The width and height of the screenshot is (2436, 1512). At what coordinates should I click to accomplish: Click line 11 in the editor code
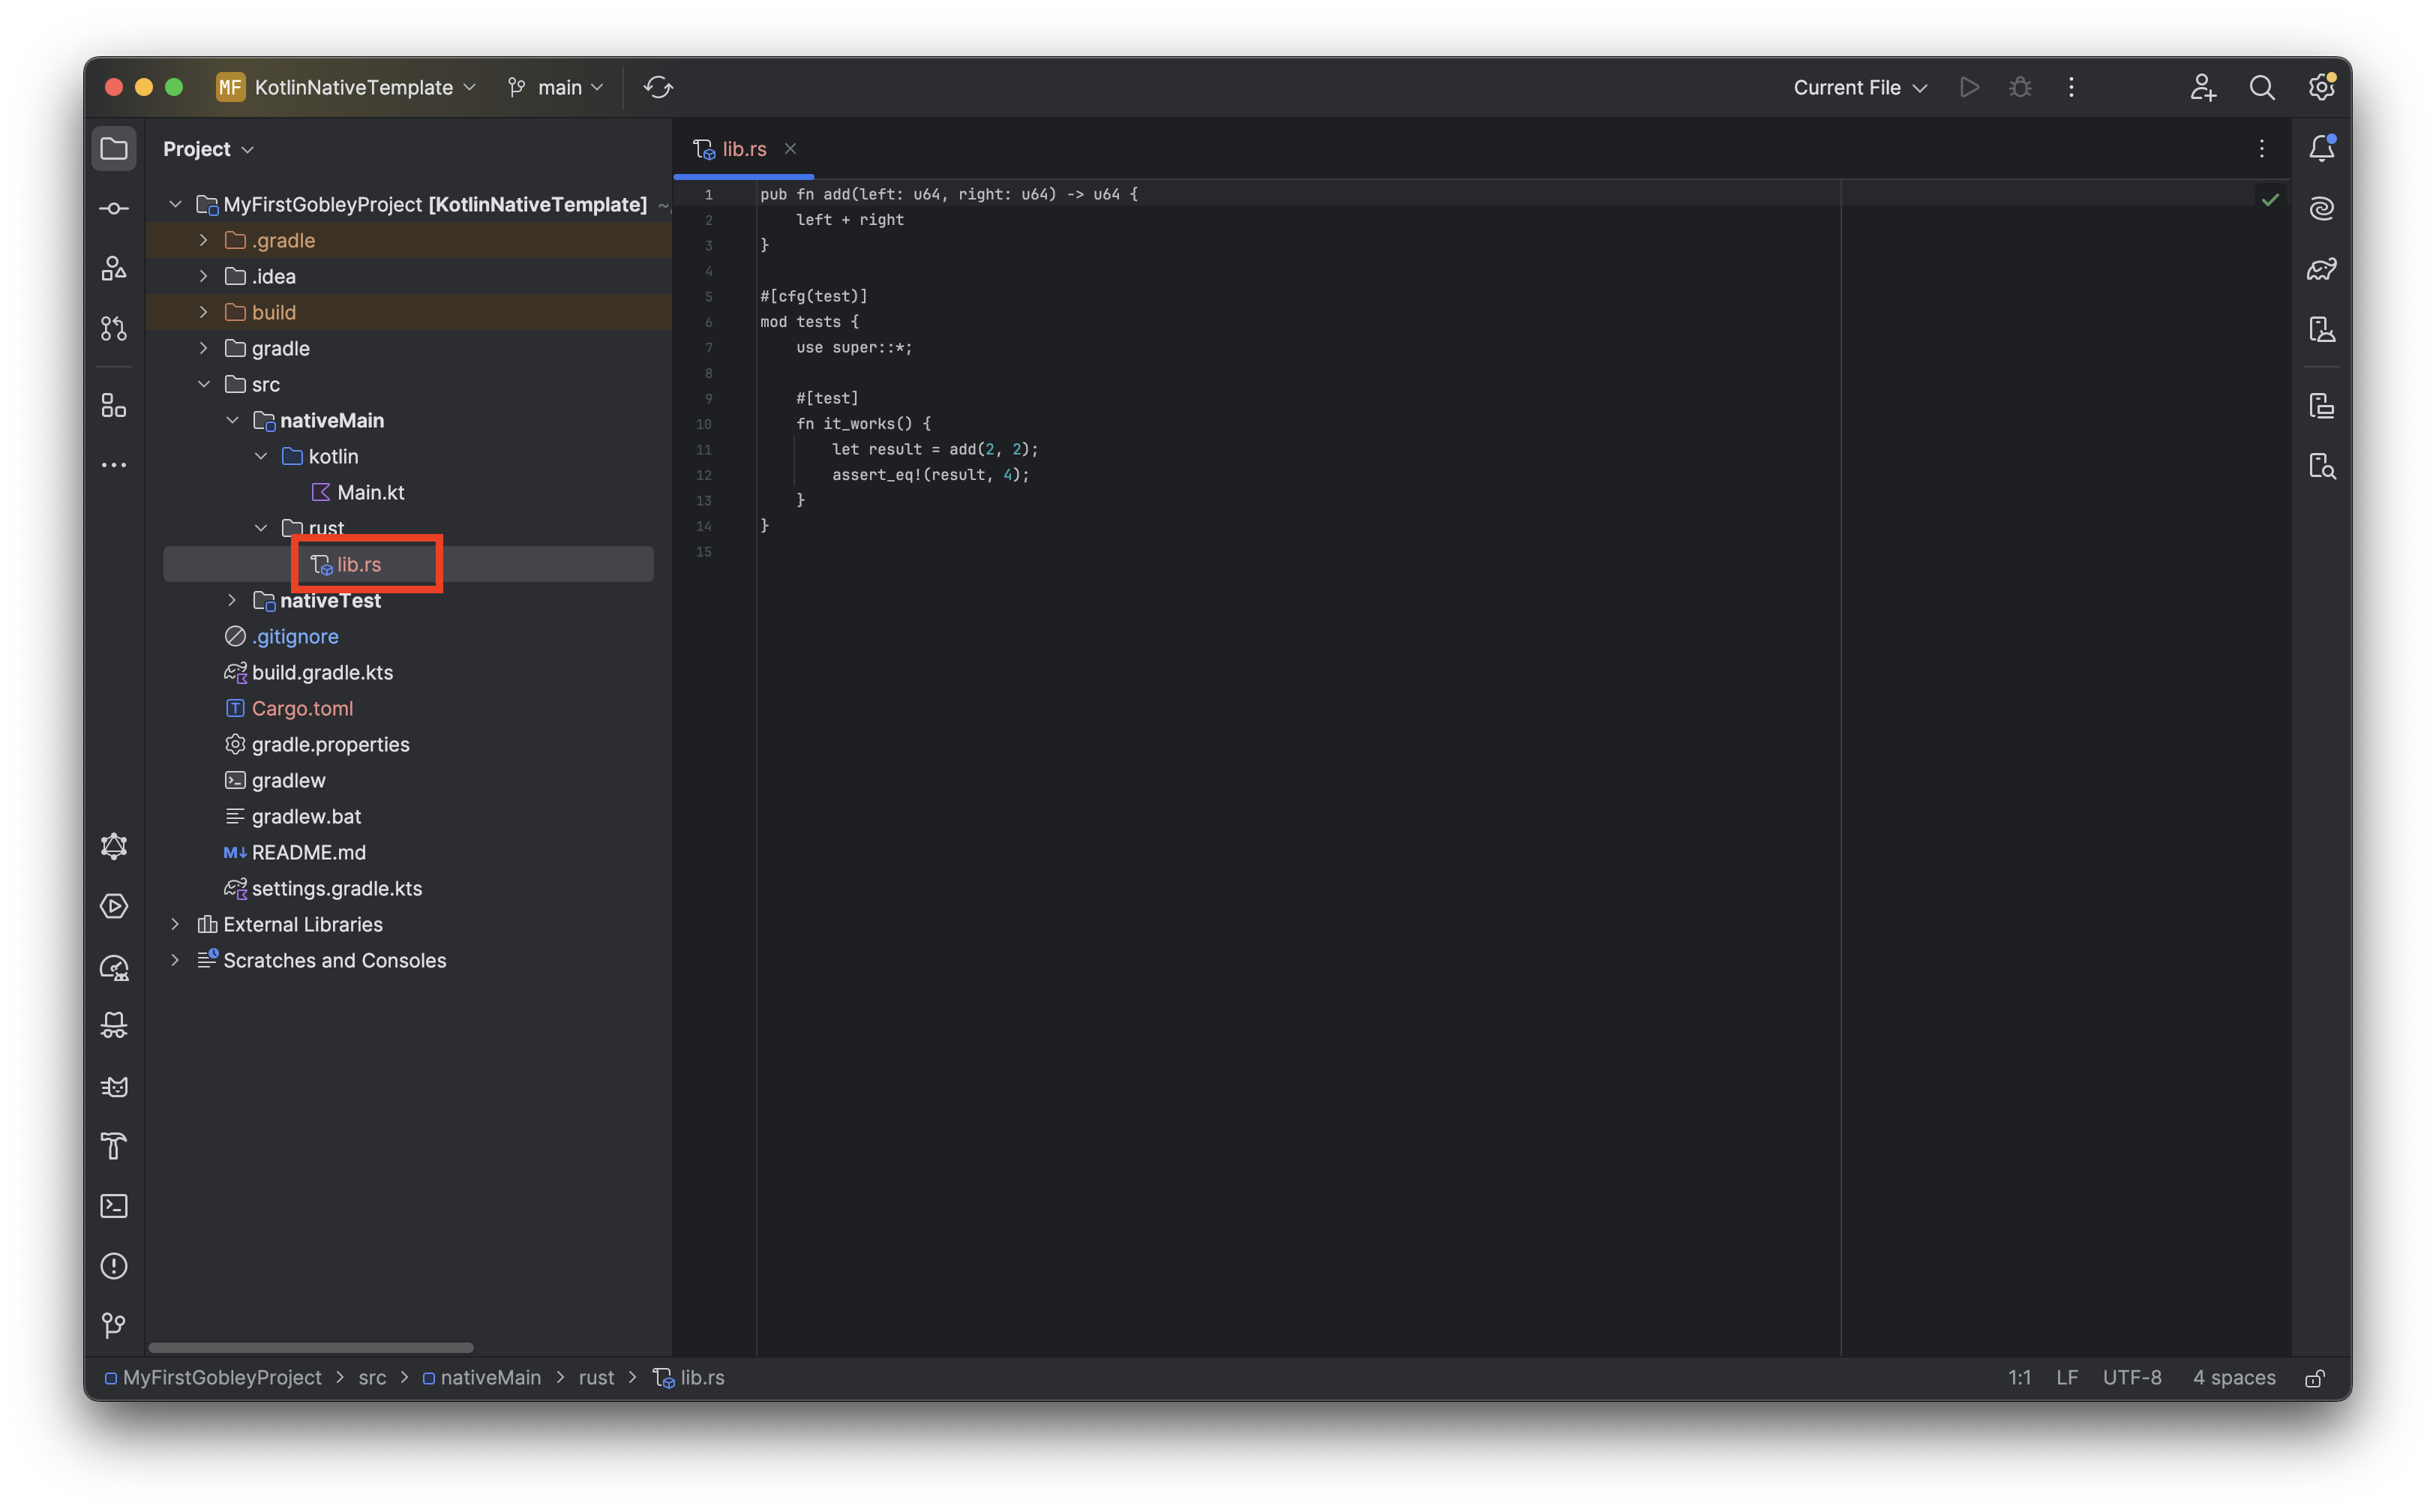(935, 449)
